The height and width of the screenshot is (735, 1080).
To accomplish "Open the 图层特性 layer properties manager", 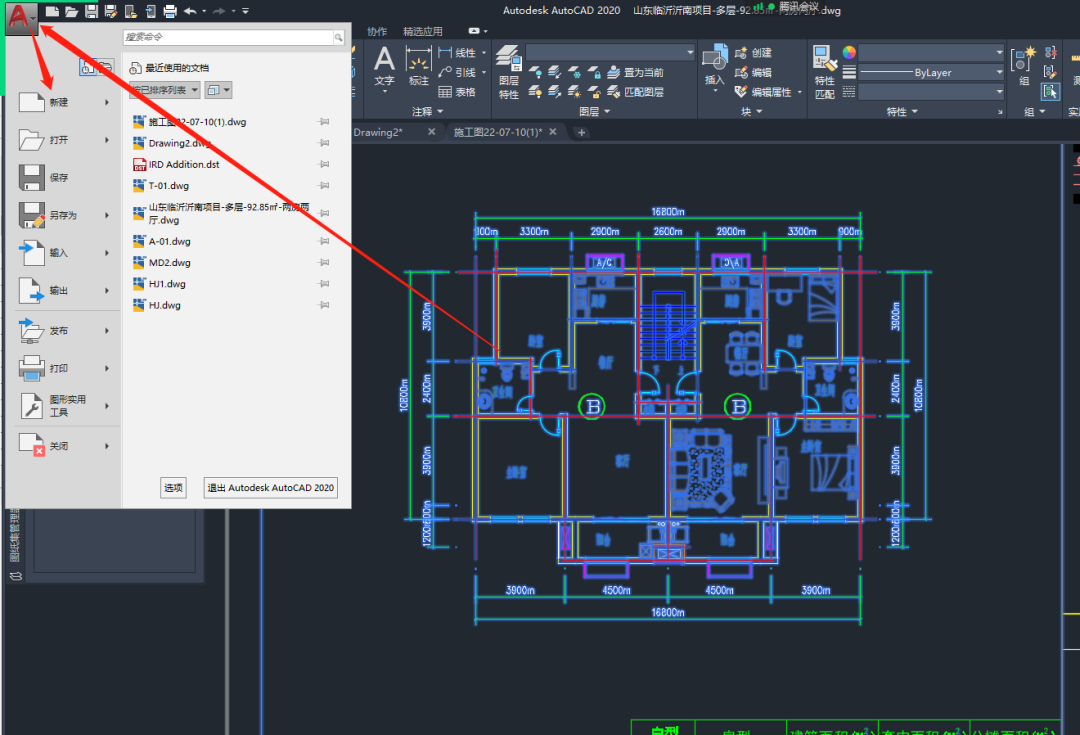I will pyautogui.click(x=509, y=73).
